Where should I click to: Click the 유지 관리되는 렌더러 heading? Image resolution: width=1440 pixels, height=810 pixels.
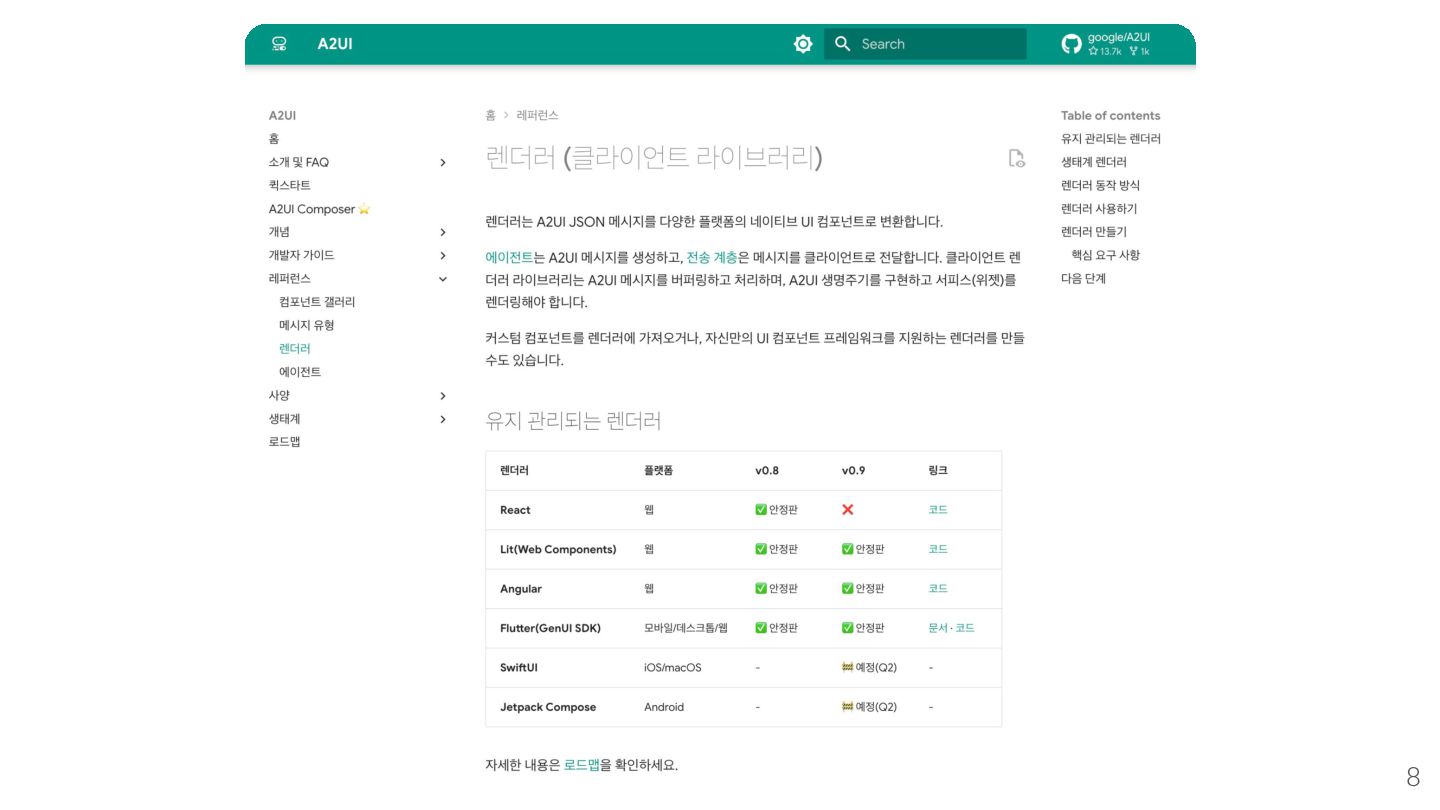click(x=574, y=421)
